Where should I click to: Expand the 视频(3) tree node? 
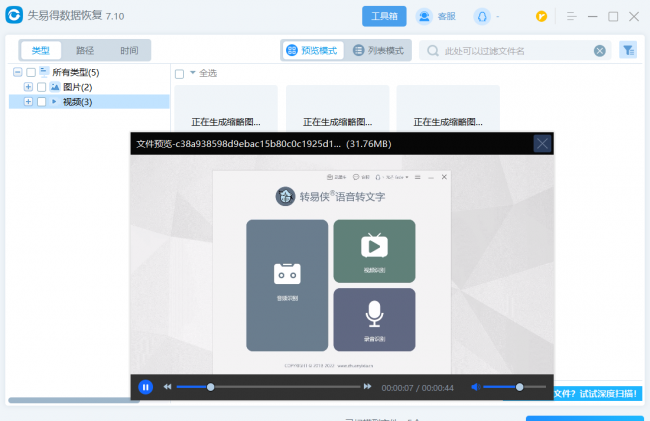coord(28,102)
